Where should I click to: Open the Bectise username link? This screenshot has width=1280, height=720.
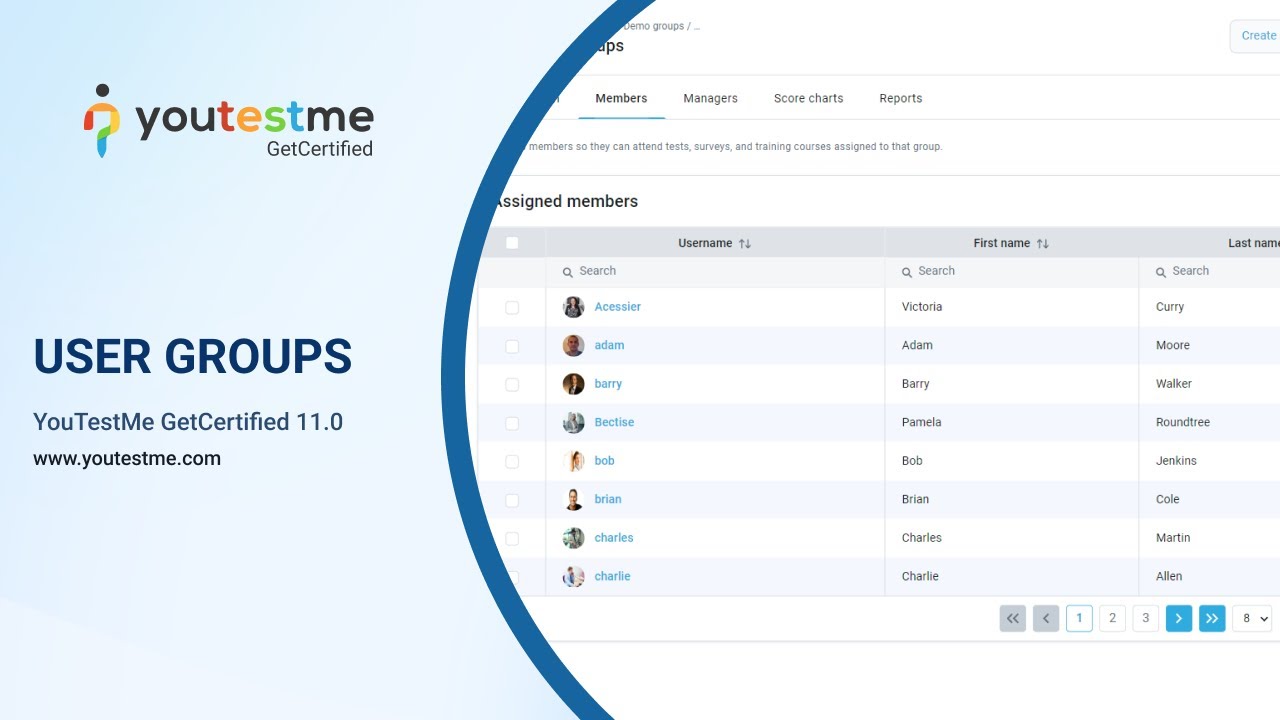click(614, 422)
